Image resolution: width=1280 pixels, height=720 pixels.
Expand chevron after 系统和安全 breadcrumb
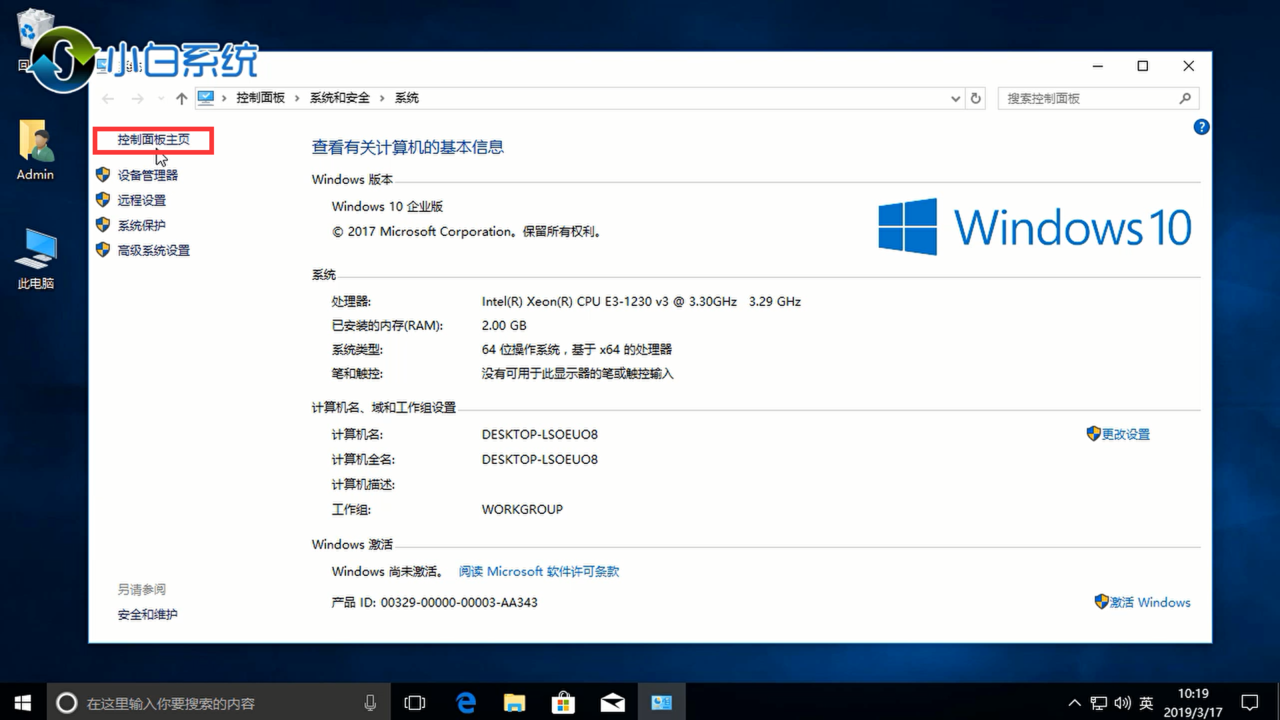point(382,98)
